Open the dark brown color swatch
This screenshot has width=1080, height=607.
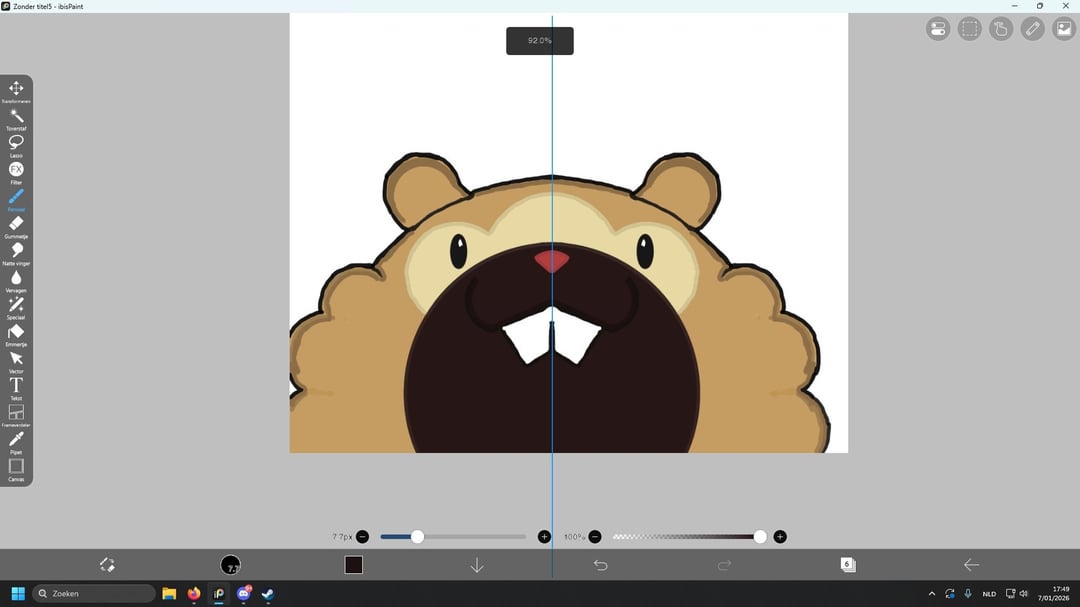point(353,565)
